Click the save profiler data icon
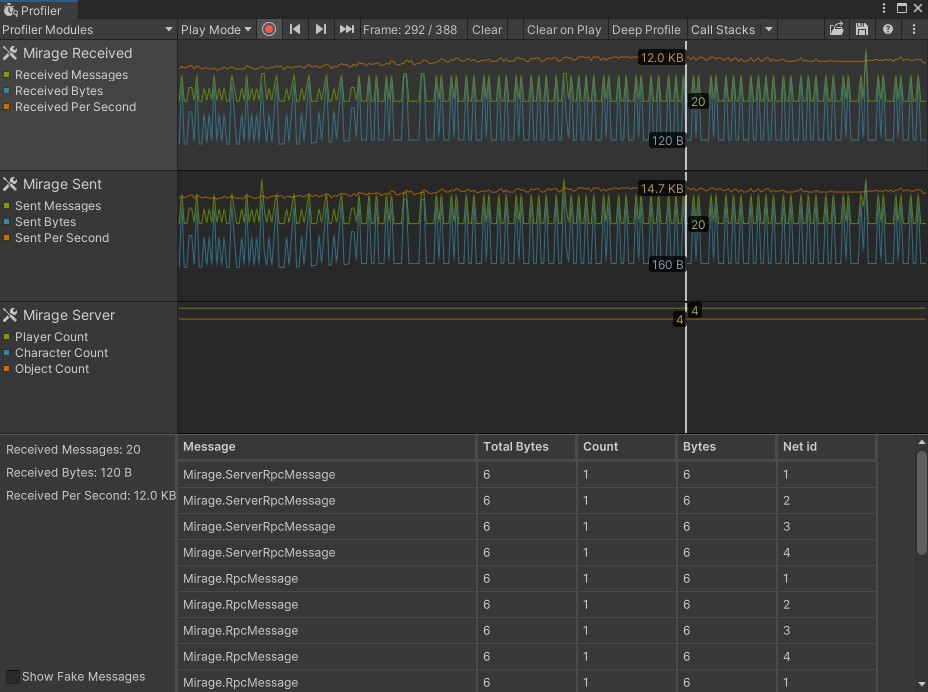 pos(862,30)
